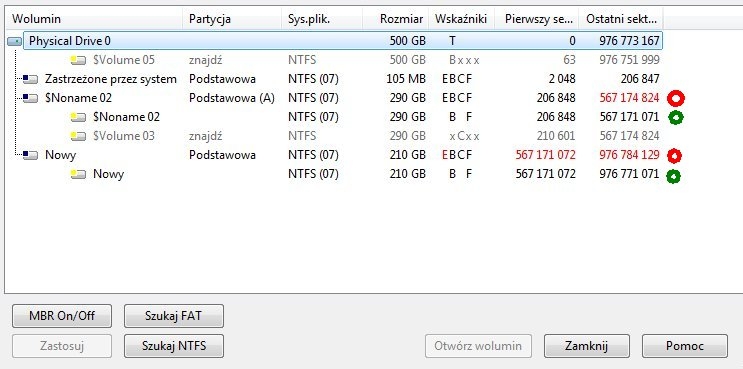The width and height of the screenshot is (743, 369).
Task: Click the red status icon beside $Noname 02 partition
Action: pos(676,98)
